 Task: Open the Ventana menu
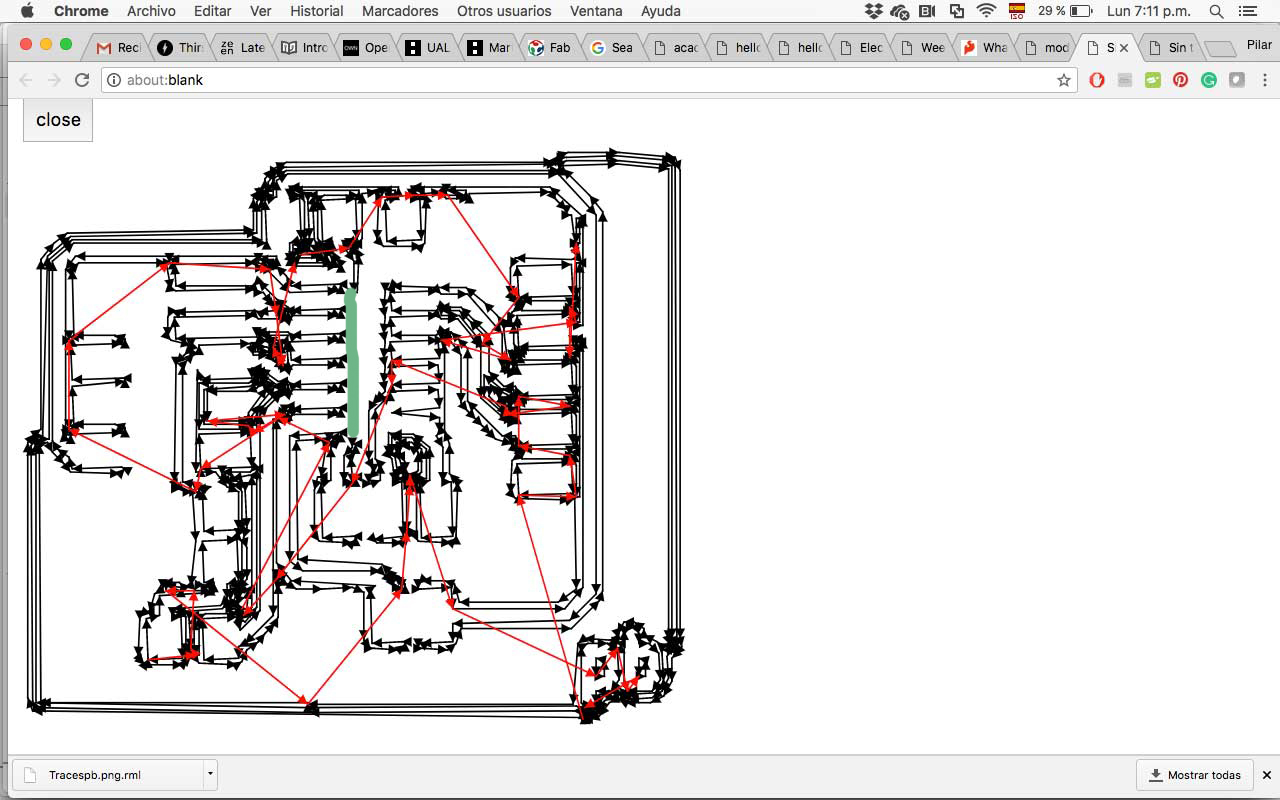[596, 11]
